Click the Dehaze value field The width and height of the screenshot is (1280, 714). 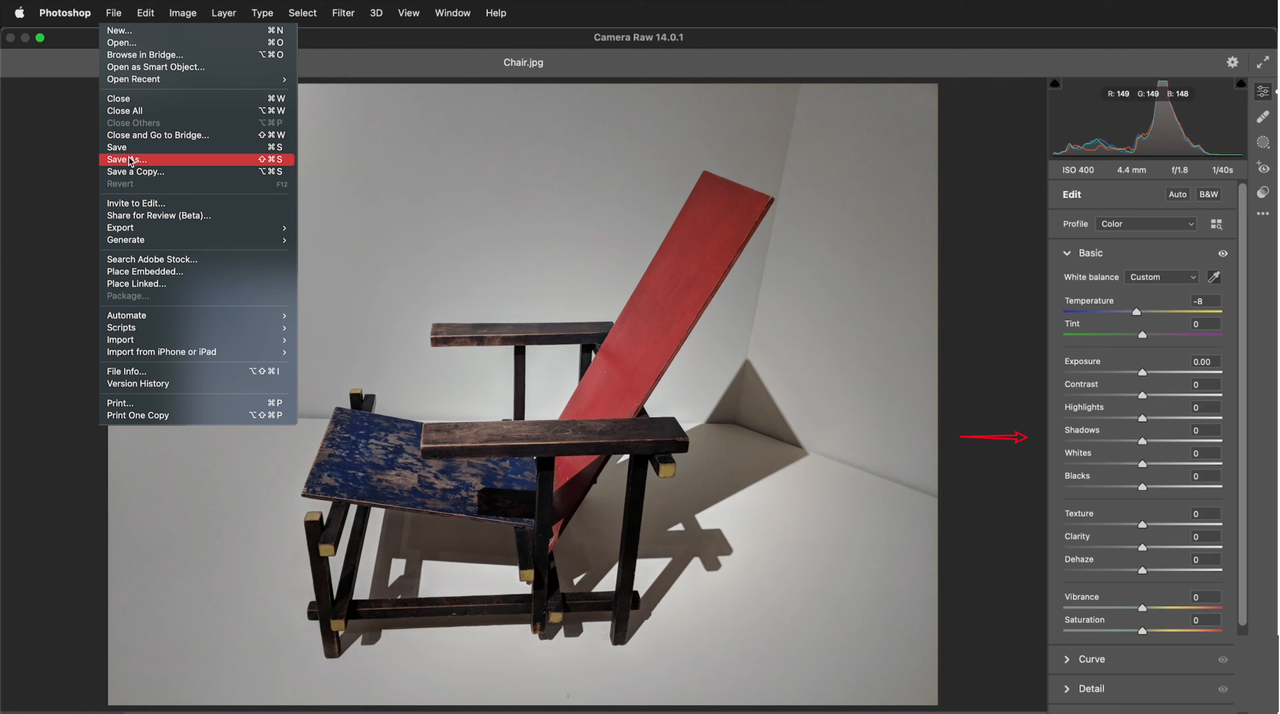pos(1205,560)
